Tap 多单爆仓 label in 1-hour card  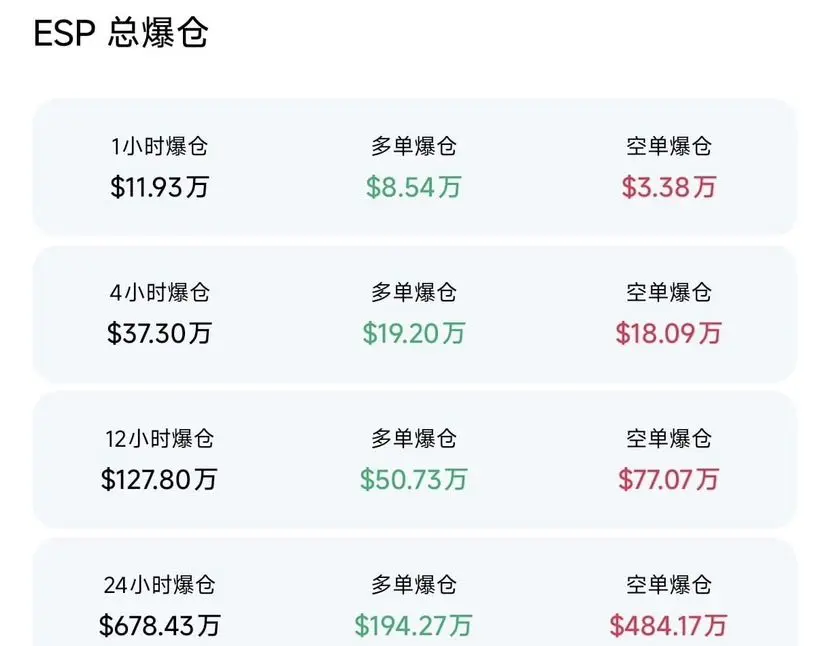pos(414,147)
